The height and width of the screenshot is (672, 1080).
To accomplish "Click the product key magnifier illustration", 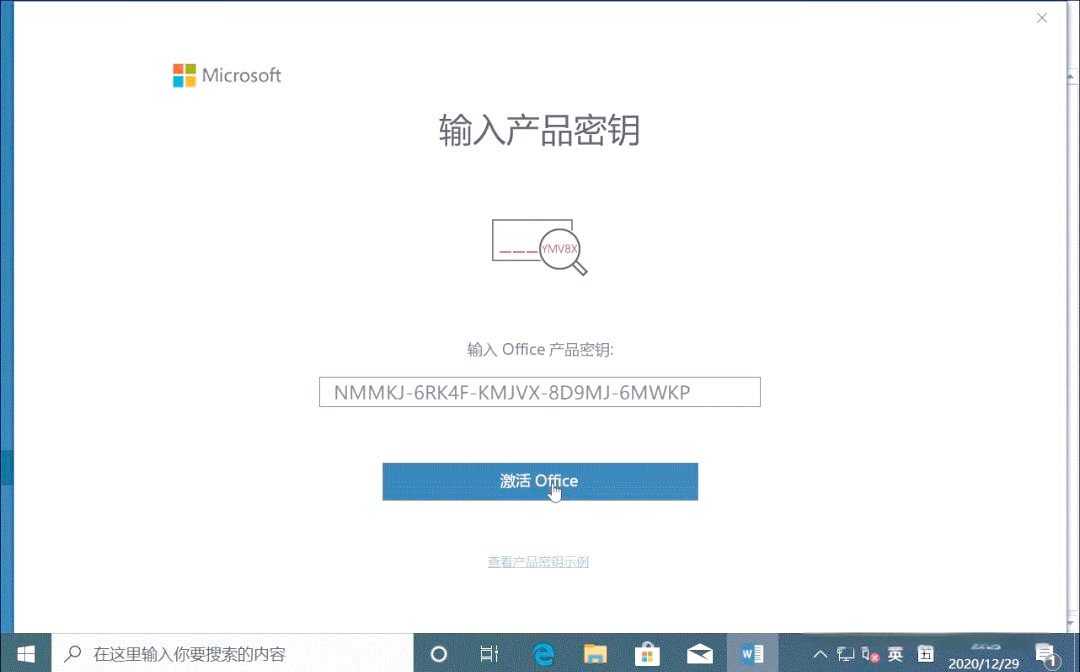I will click(539, 247).
